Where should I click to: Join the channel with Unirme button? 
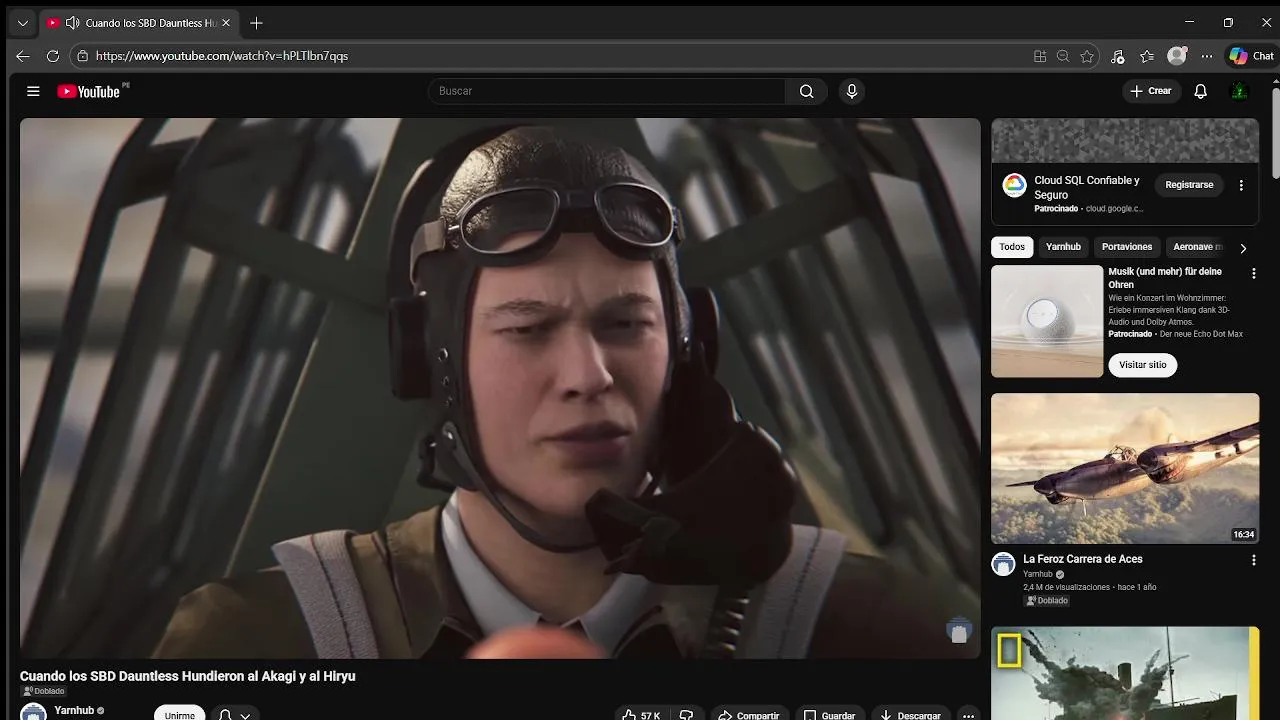tap(180, 714)
